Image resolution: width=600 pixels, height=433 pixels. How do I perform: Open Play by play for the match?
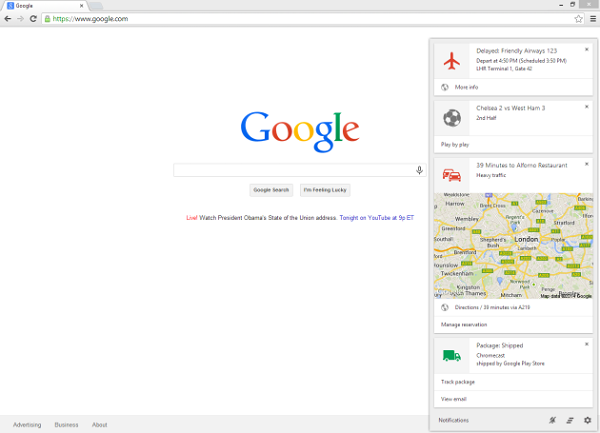[x=513, y=145]
